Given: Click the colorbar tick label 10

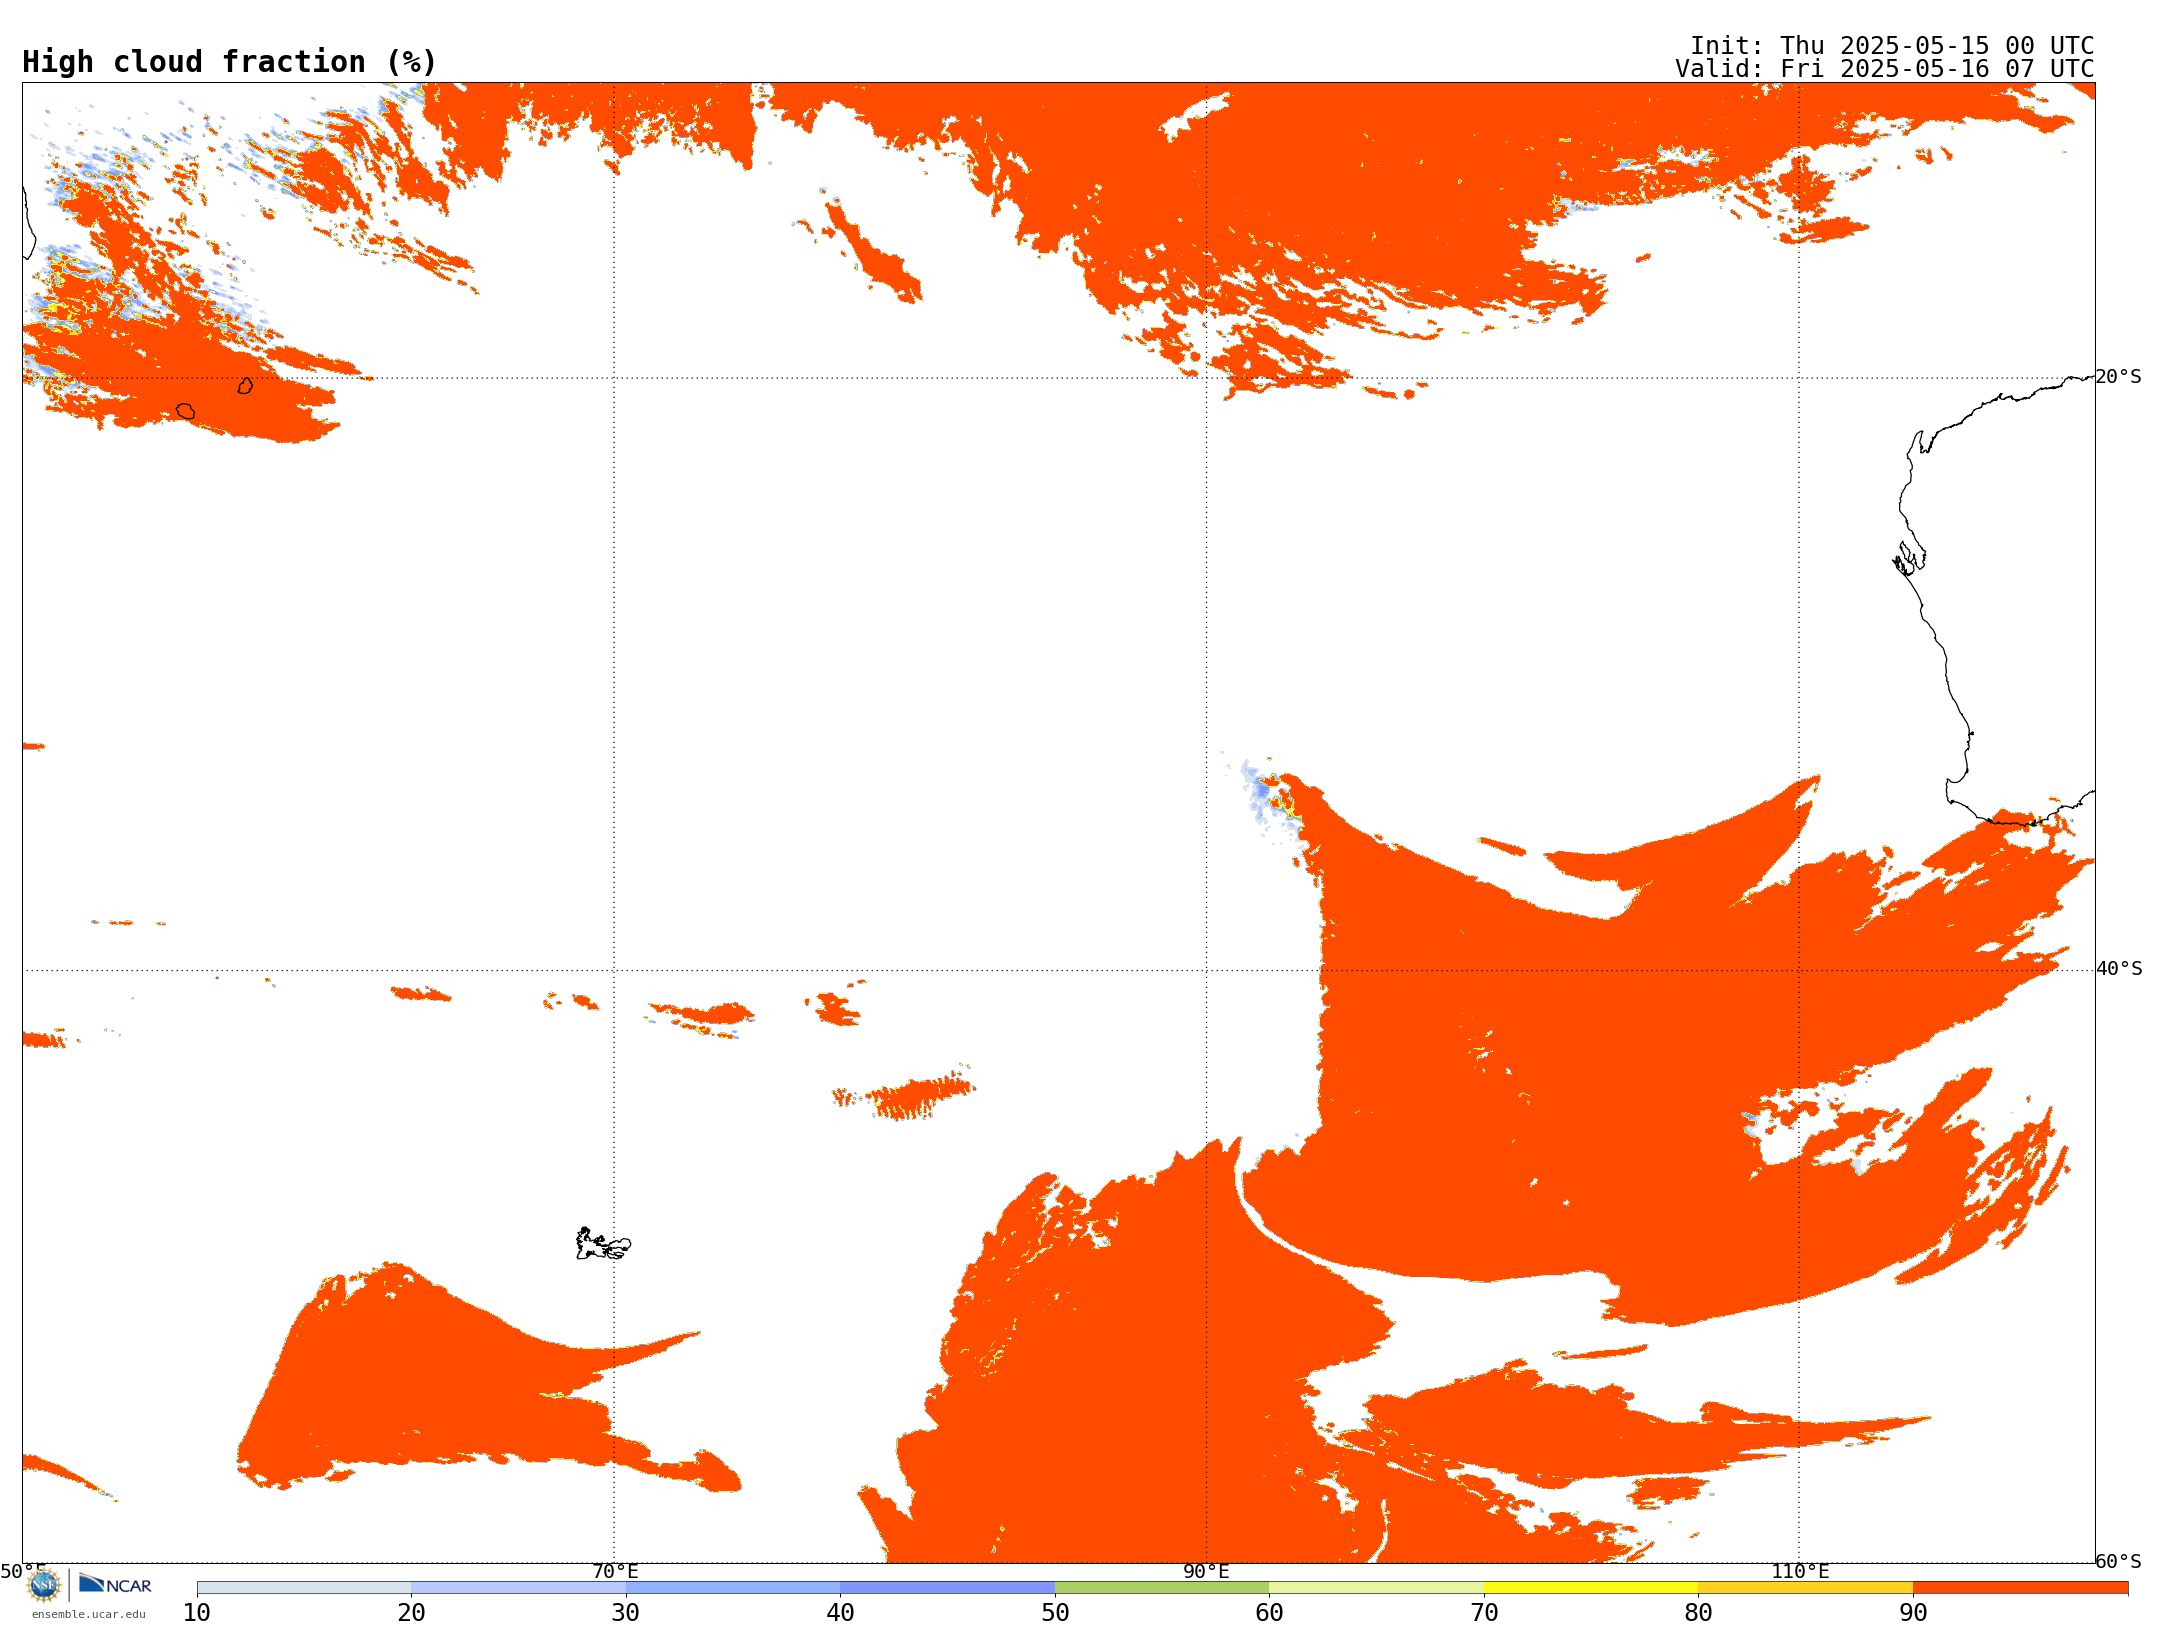Looking at the screenshot, I should (197, 1613).
